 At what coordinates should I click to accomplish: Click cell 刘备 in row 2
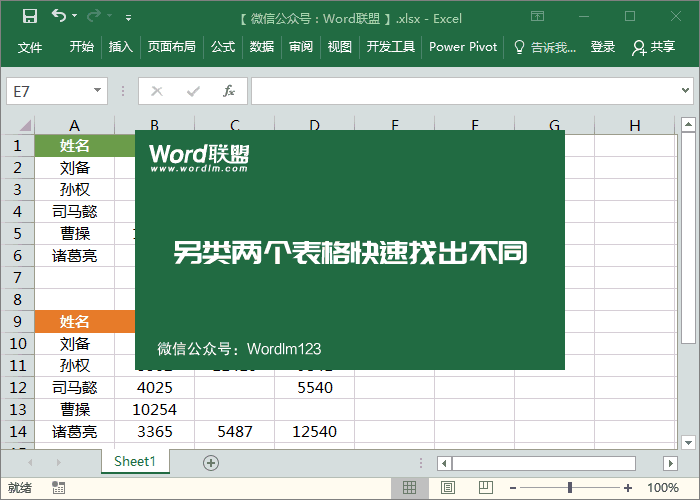coord(75,168)
